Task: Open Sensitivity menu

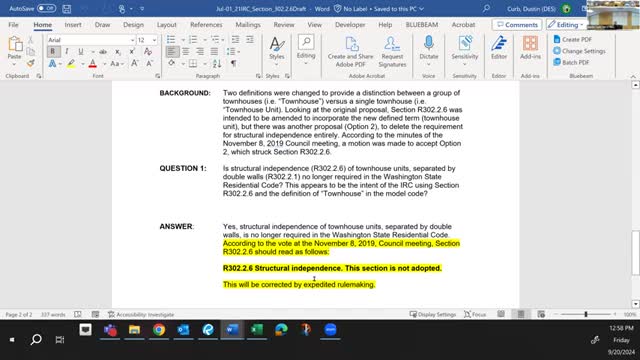Action: coord(464,51)
